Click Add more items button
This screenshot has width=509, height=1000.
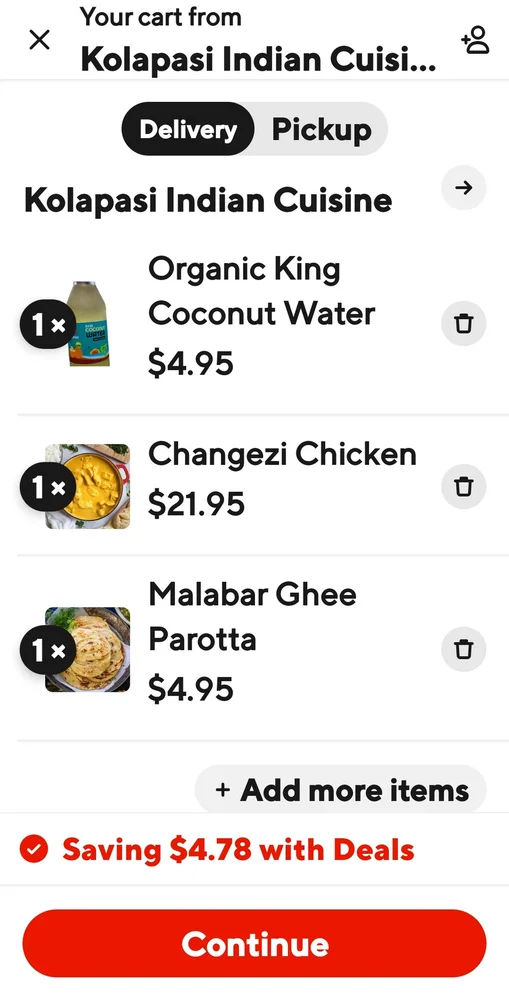tap(341, 790)
